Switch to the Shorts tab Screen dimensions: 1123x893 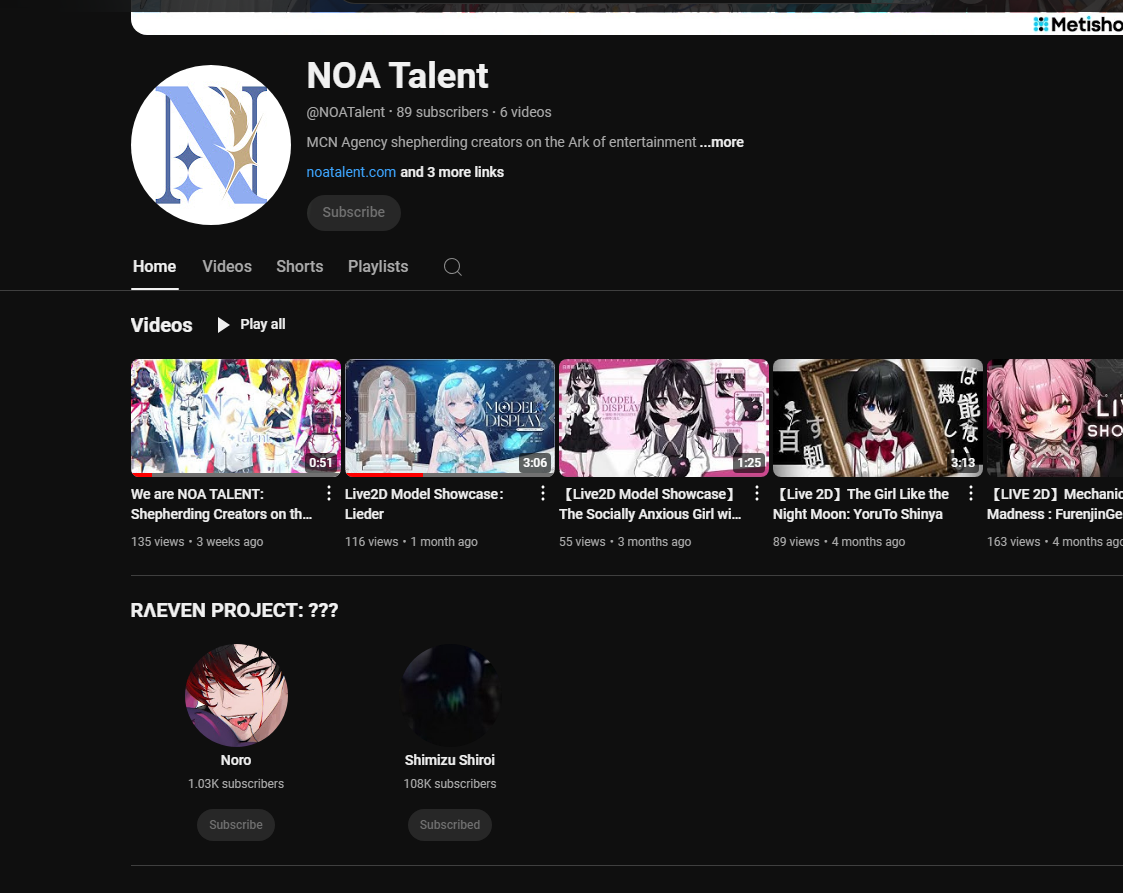pos(299,266)
